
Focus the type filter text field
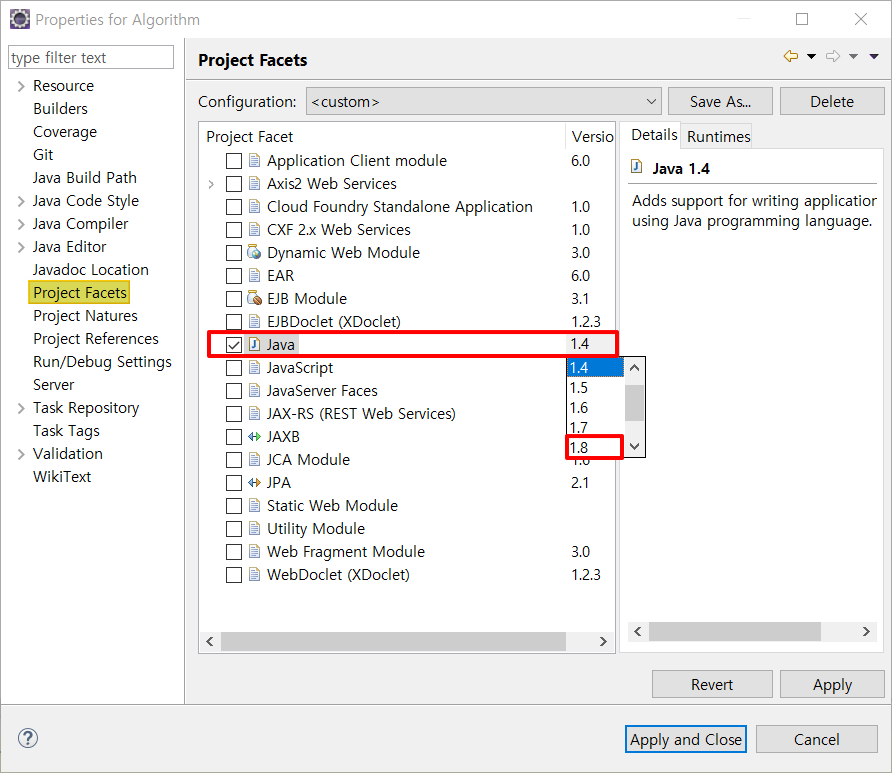[x=91, y=57]
